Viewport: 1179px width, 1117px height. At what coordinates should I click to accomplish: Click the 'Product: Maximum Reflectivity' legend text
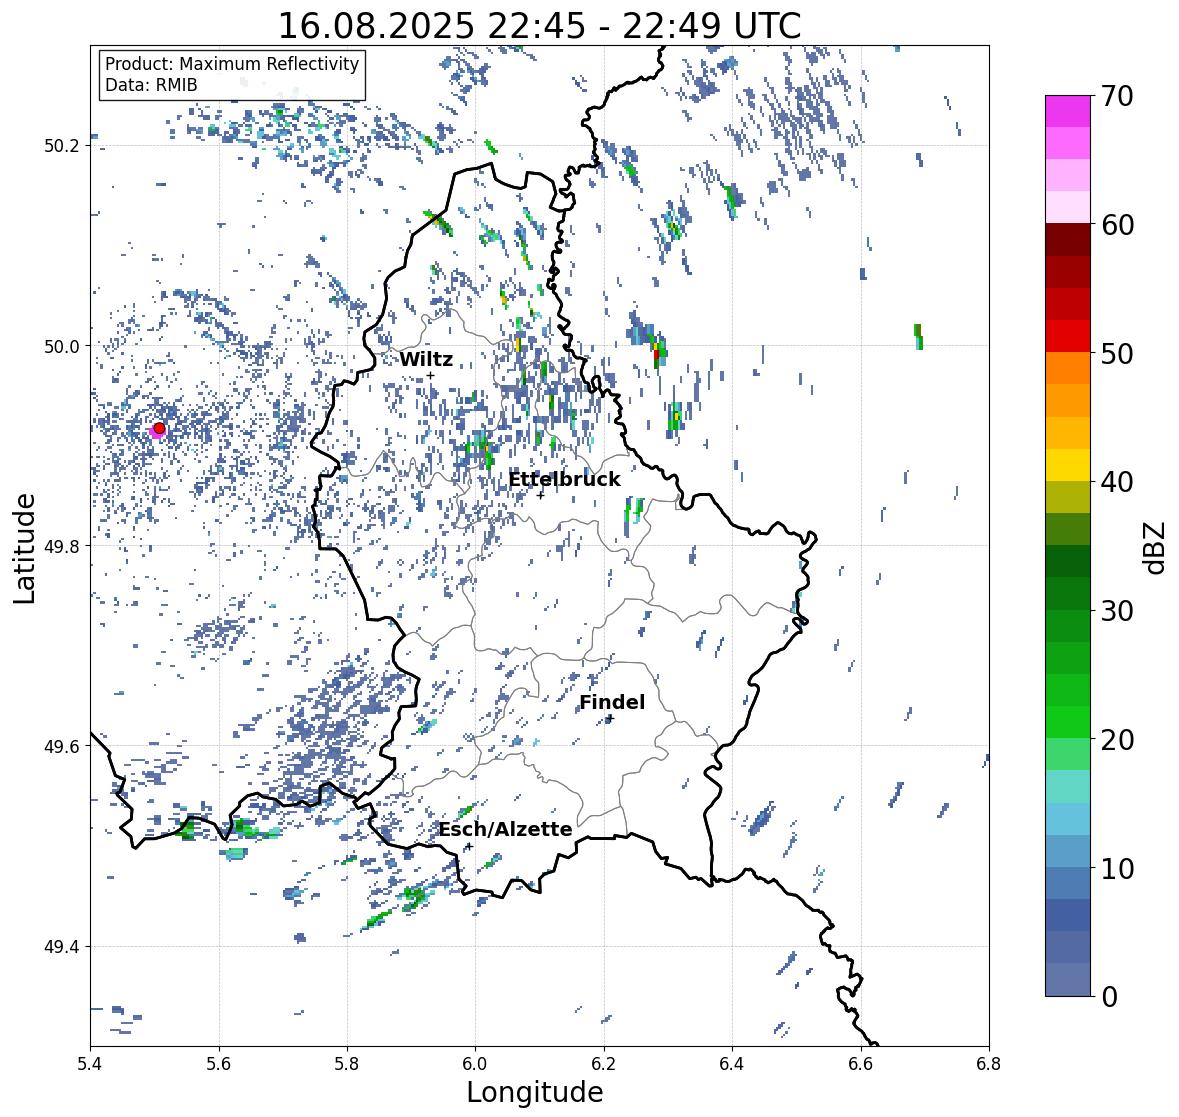tap(232, 64)
